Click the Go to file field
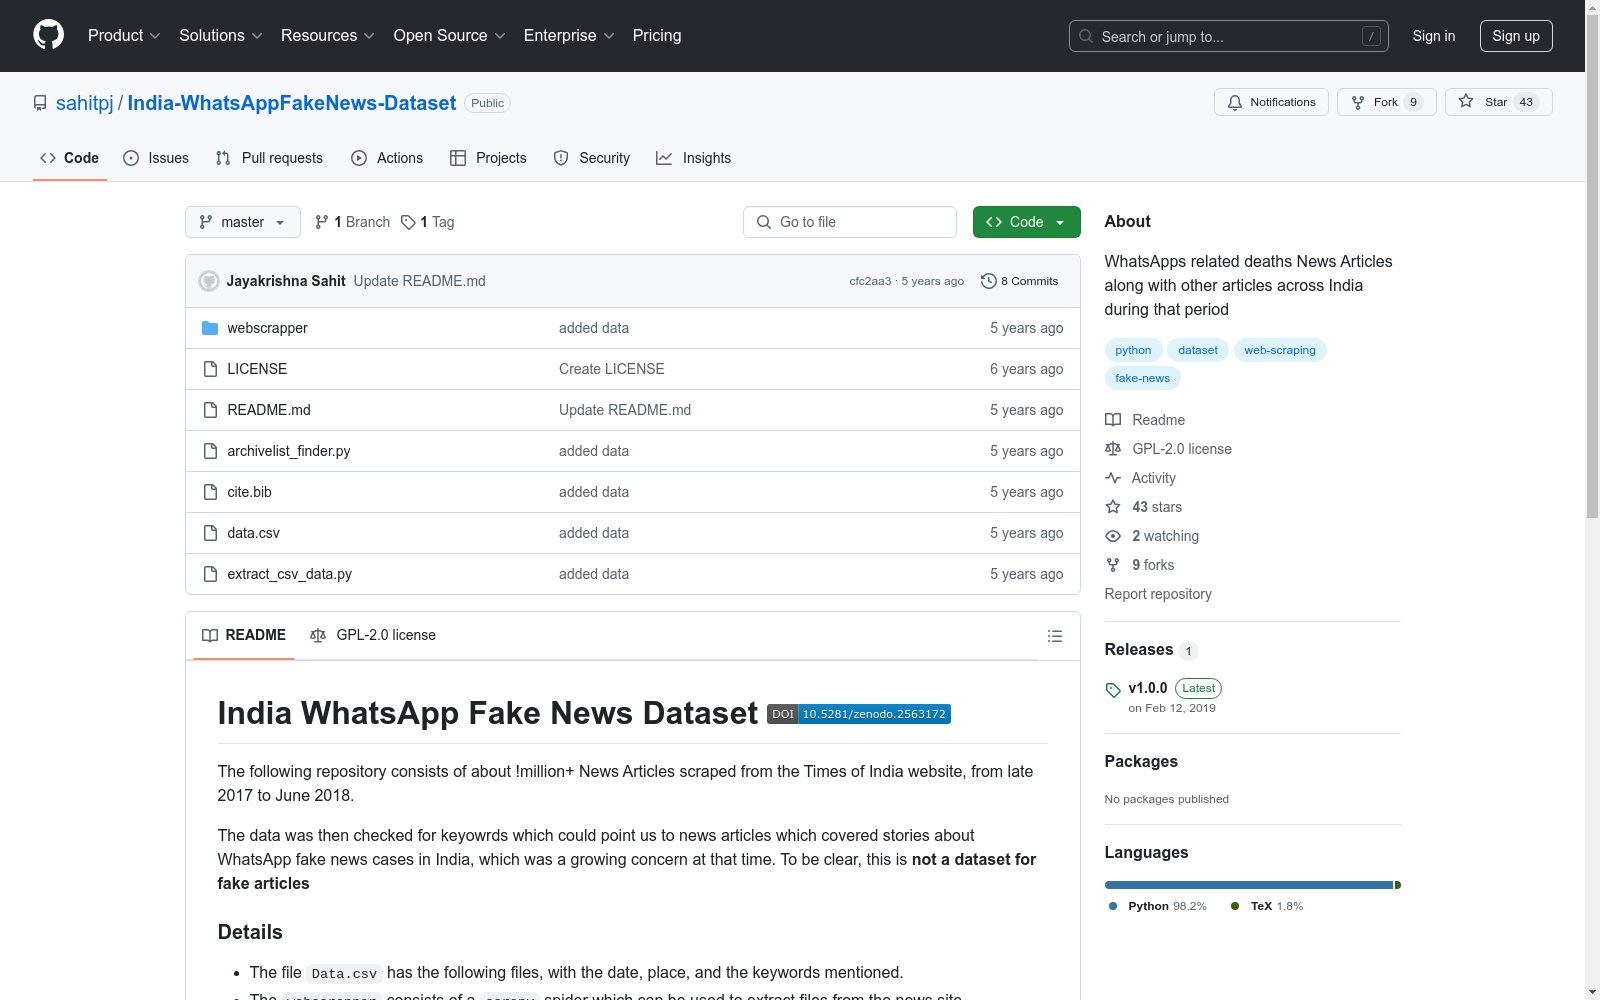 point(850,222)
